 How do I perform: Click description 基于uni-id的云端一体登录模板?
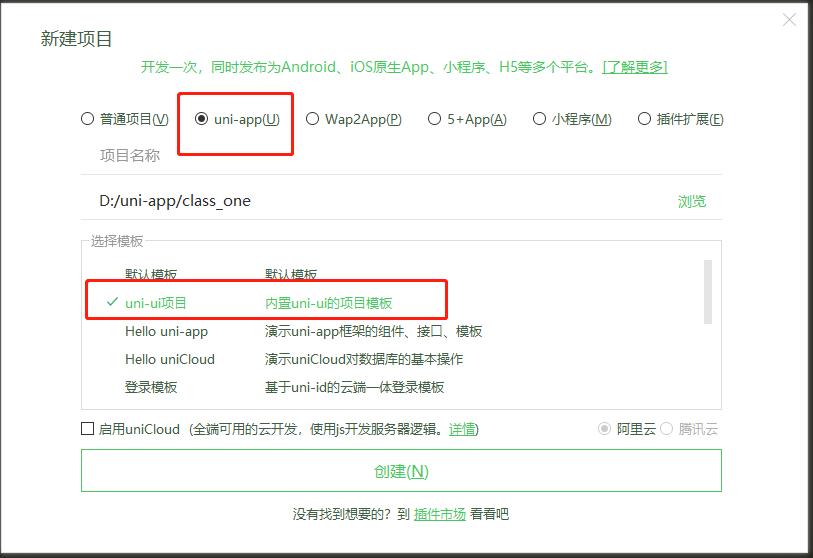coord(355,387)
